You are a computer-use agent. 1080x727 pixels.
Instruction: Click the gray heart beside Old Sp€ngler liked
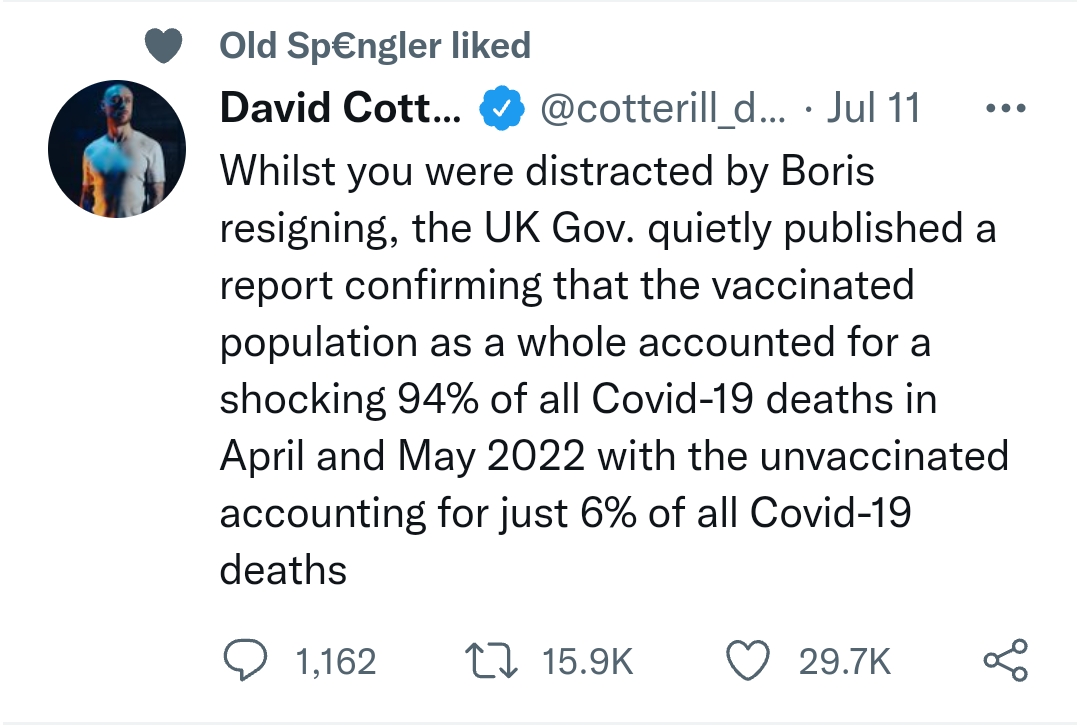(163, 45)
